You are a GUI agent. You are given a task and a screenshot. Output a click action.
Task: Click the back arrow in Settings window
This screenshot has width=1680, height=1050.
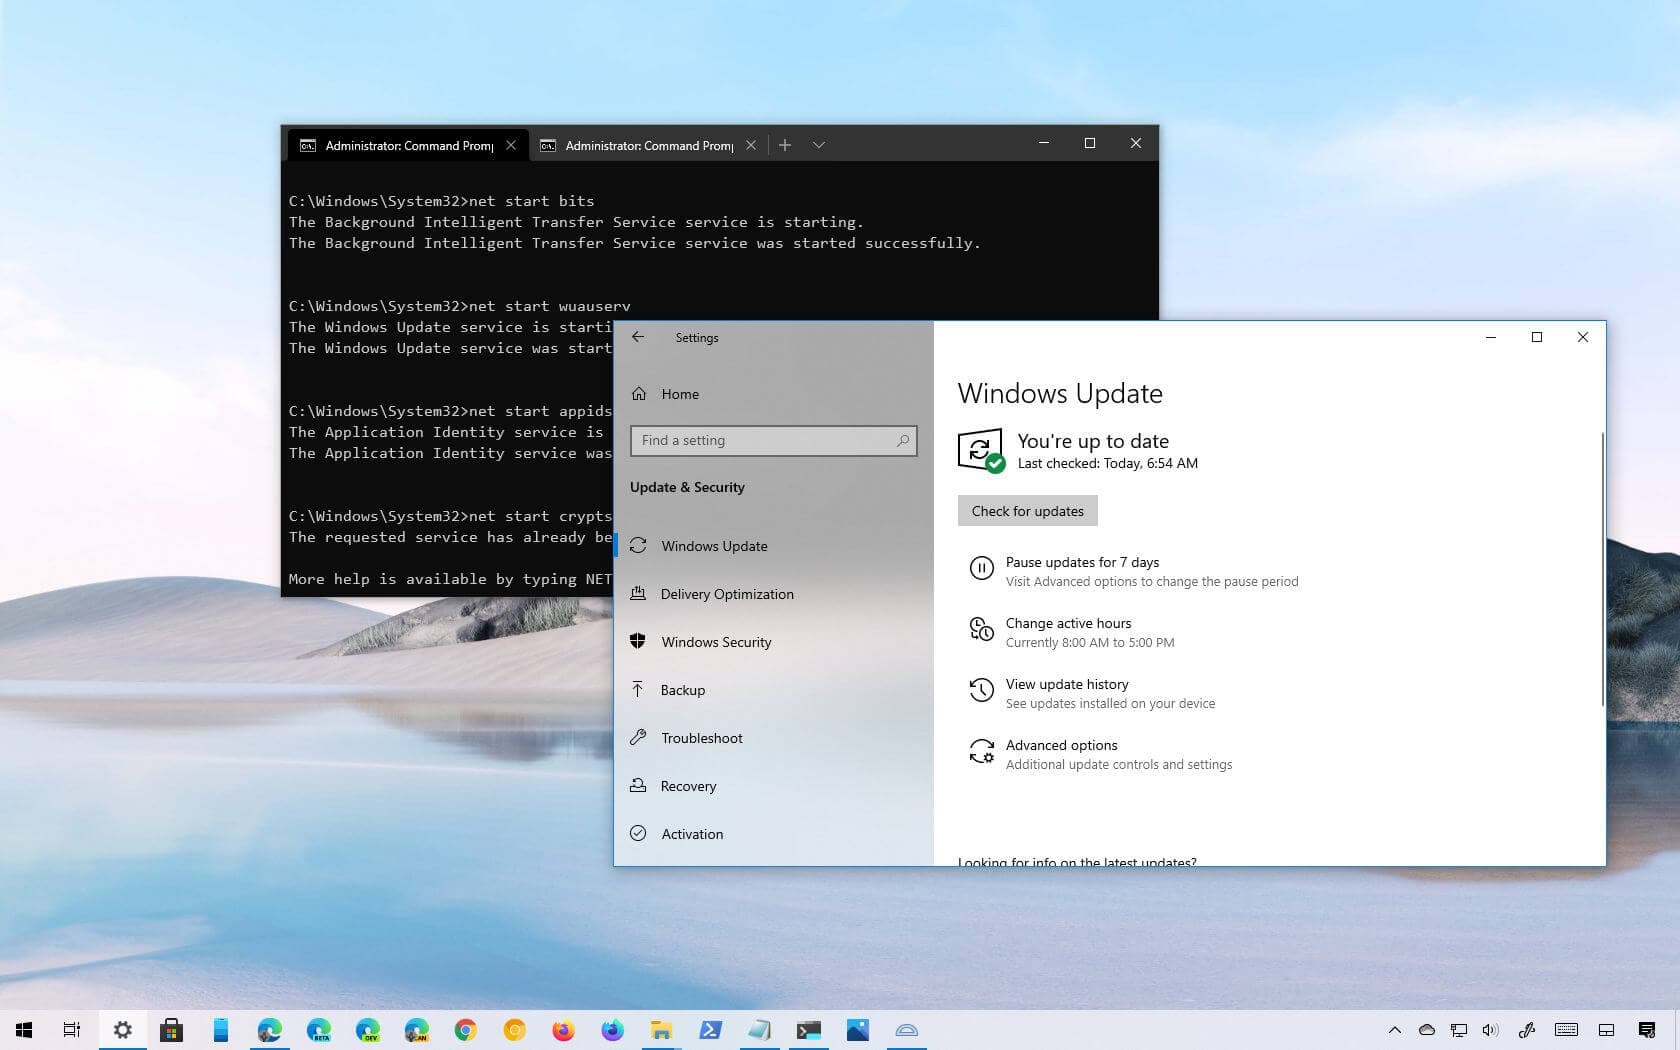click(638, 337)
